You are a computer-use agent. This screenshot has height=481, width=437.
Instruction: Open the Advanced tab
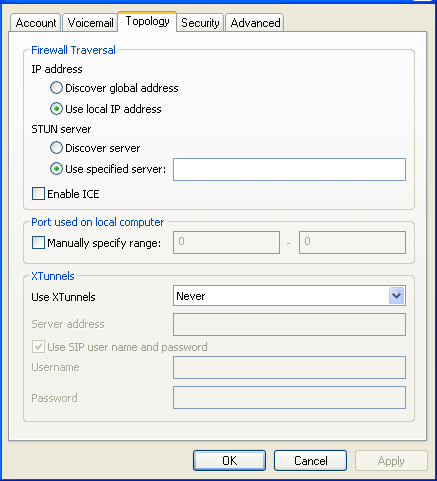[x=255, y=23]
